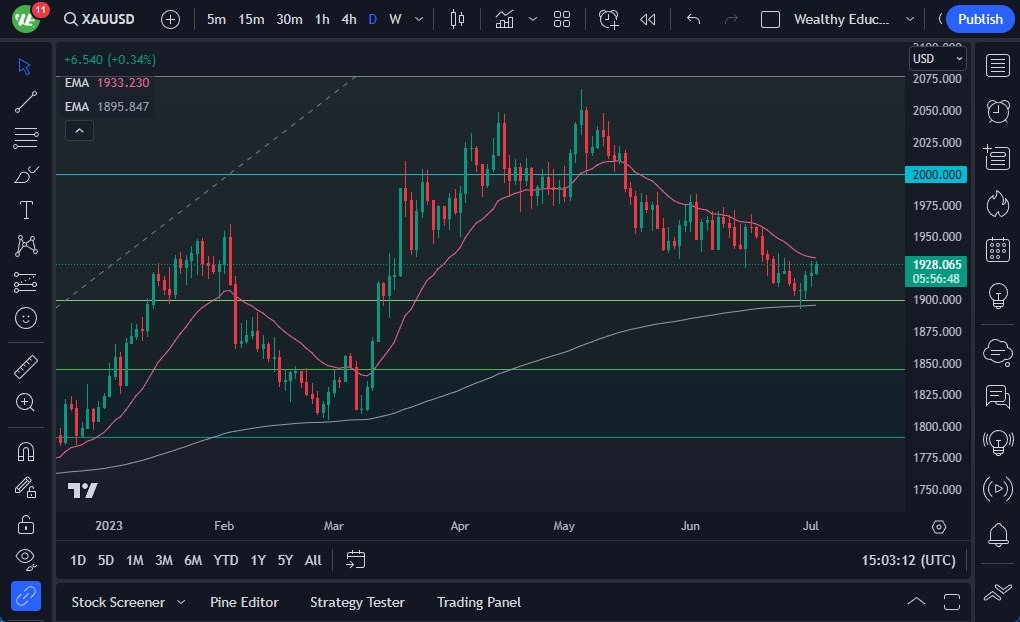
Task: Switch to the Pine Editor tab
Action: coord(244,602)
